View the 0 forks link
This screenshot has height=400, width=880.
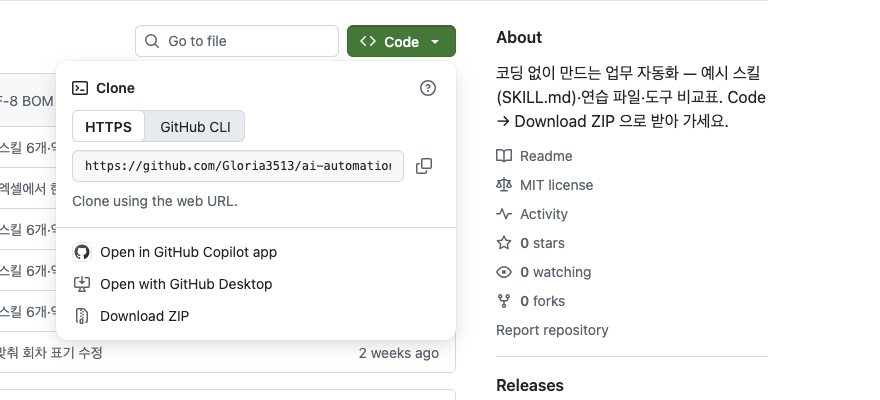[x=543, y=301]
